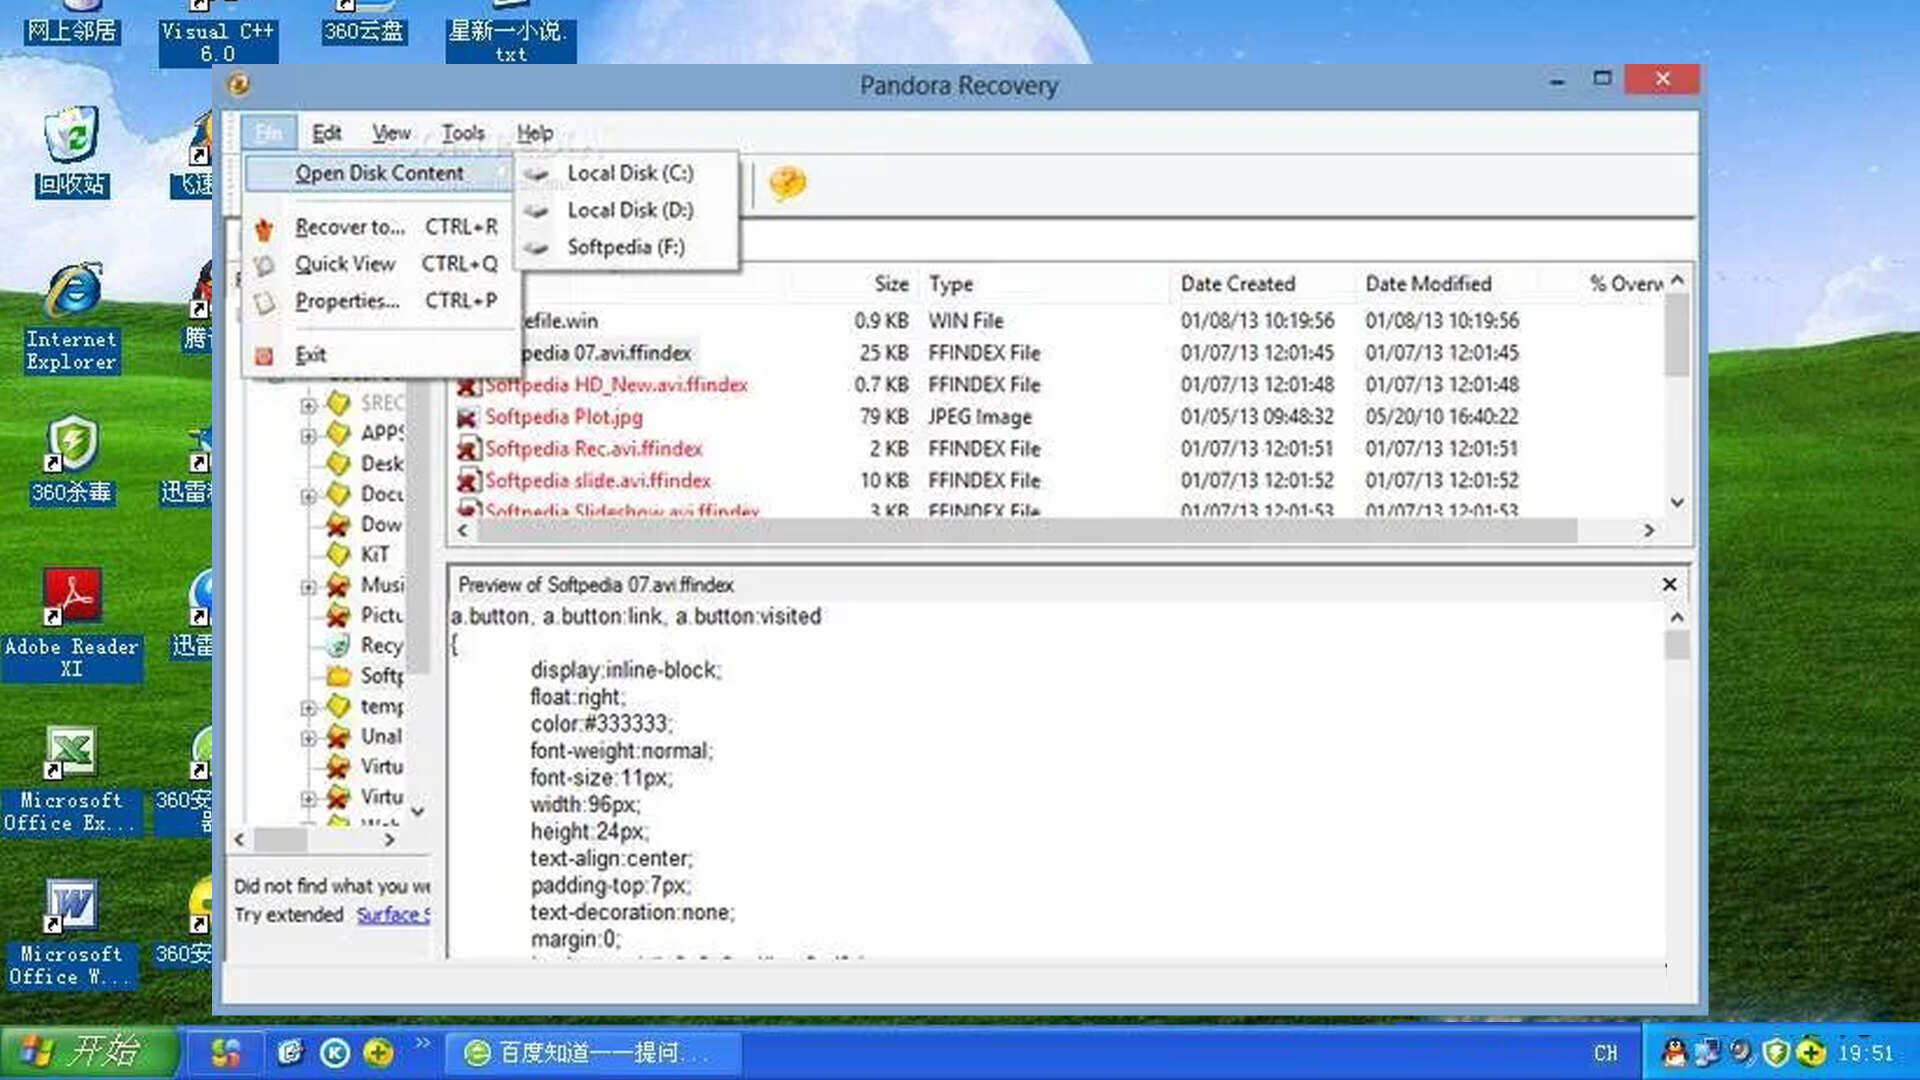Click the Quick View magnifier icon

(x=264, y=265)
